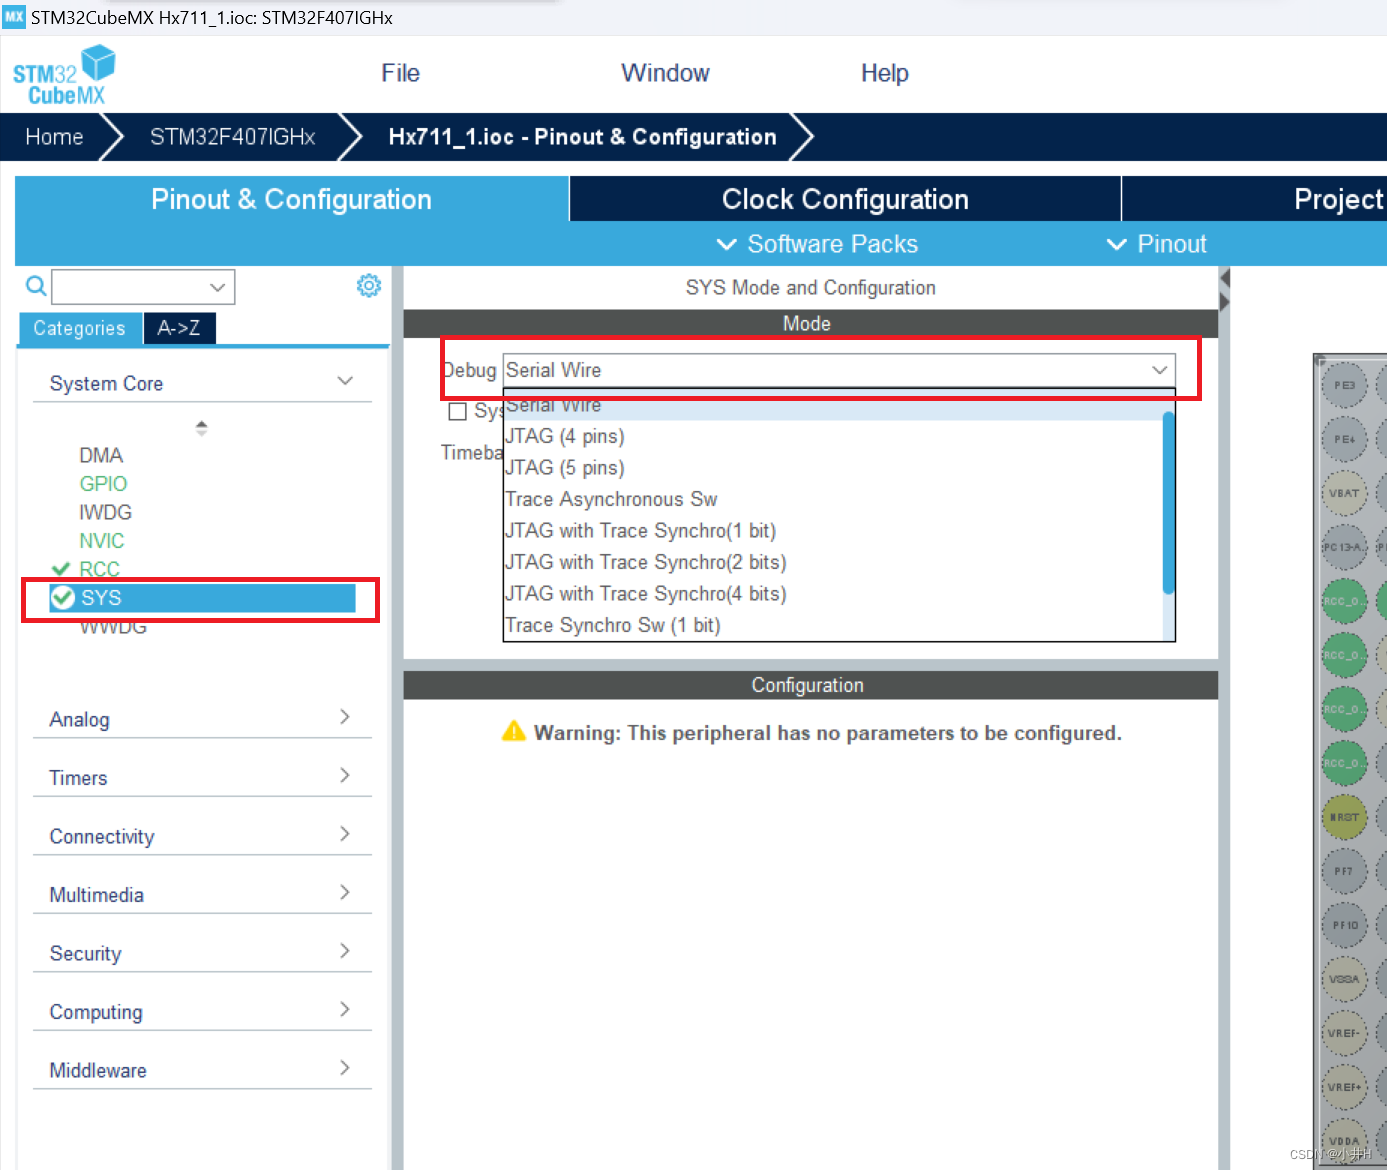
Task: Click the PF10 pin on chip
Action: pyautogui.click(x=1344, y=925)
